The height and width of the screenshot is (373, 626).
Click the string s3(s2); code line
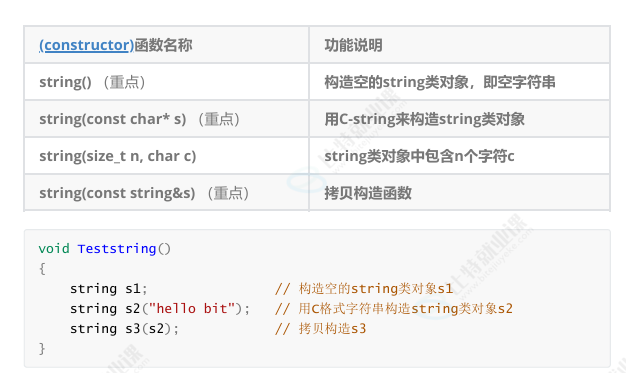coord(124,328)
